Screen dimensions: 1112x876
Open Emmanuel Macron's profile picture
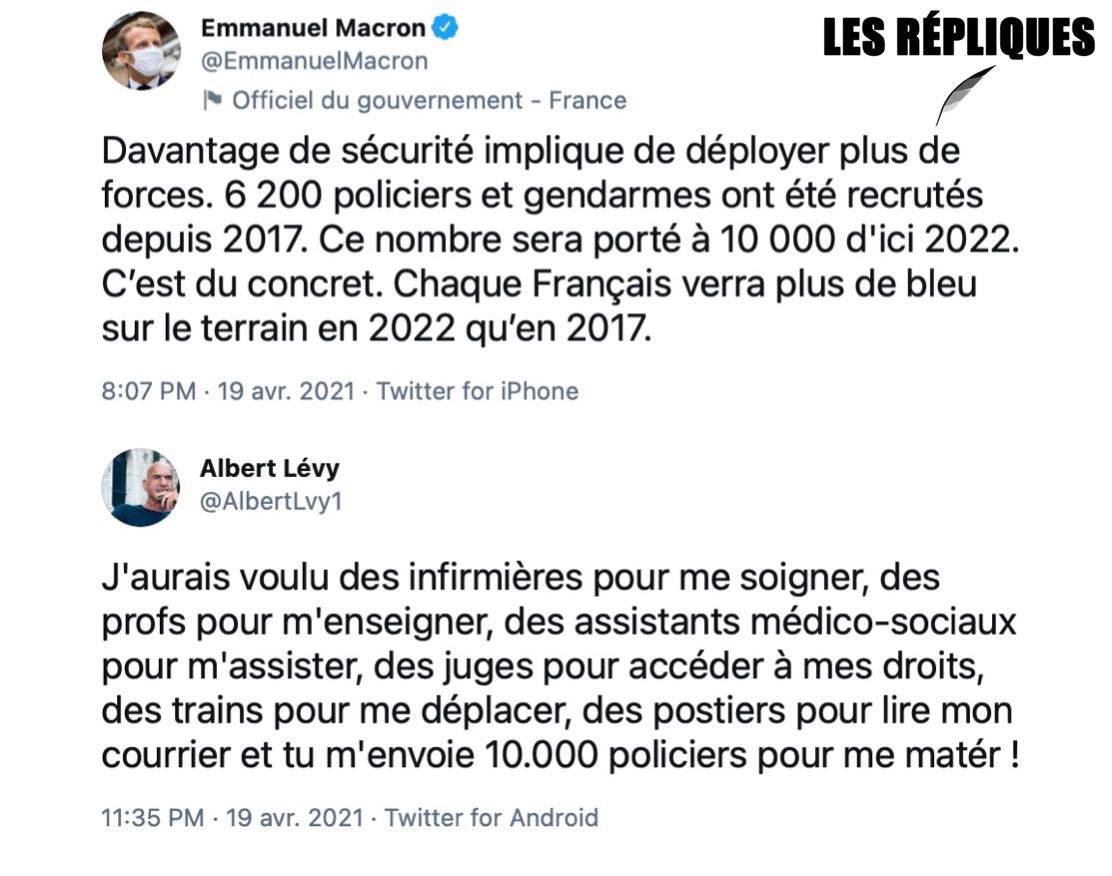point(141,51)
